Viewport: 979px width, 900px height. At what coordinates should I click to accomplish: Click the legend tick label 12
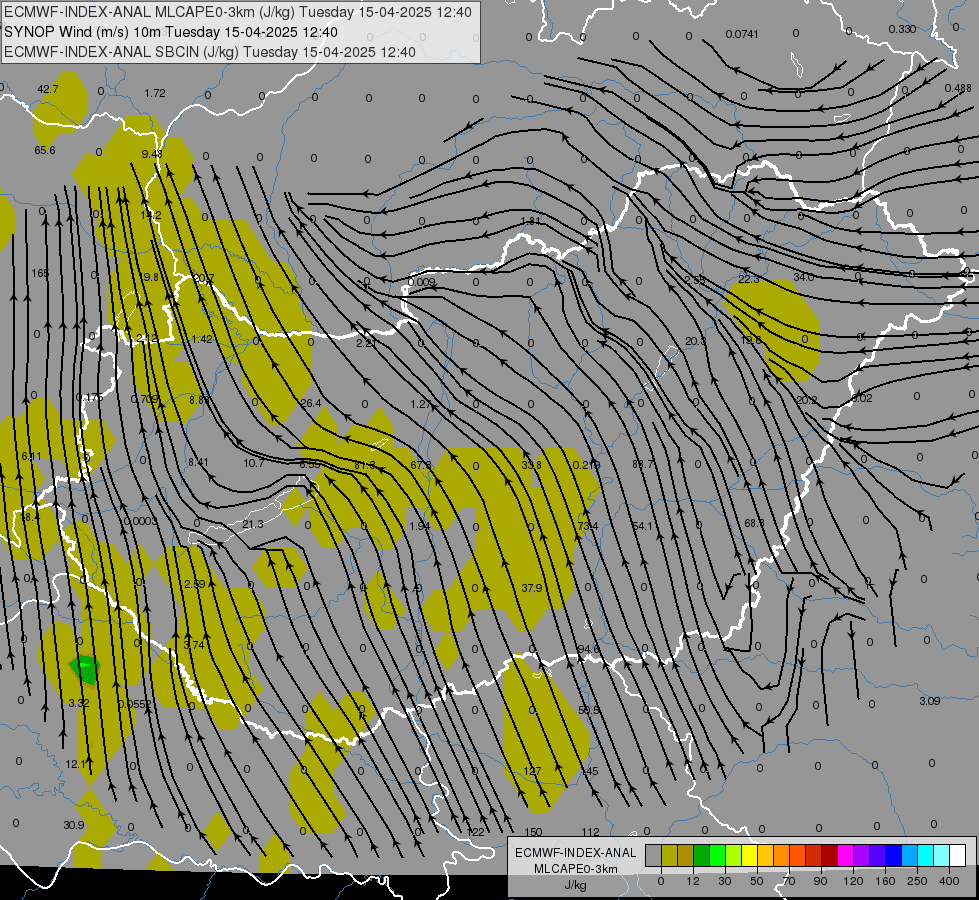point(693,881)
